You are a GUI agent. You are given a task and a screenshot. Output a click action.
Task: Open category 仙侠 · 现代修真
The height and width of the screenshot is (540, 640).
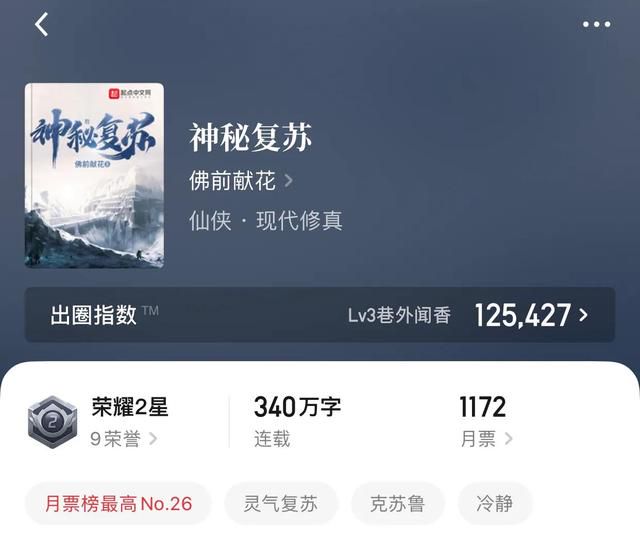266,221
